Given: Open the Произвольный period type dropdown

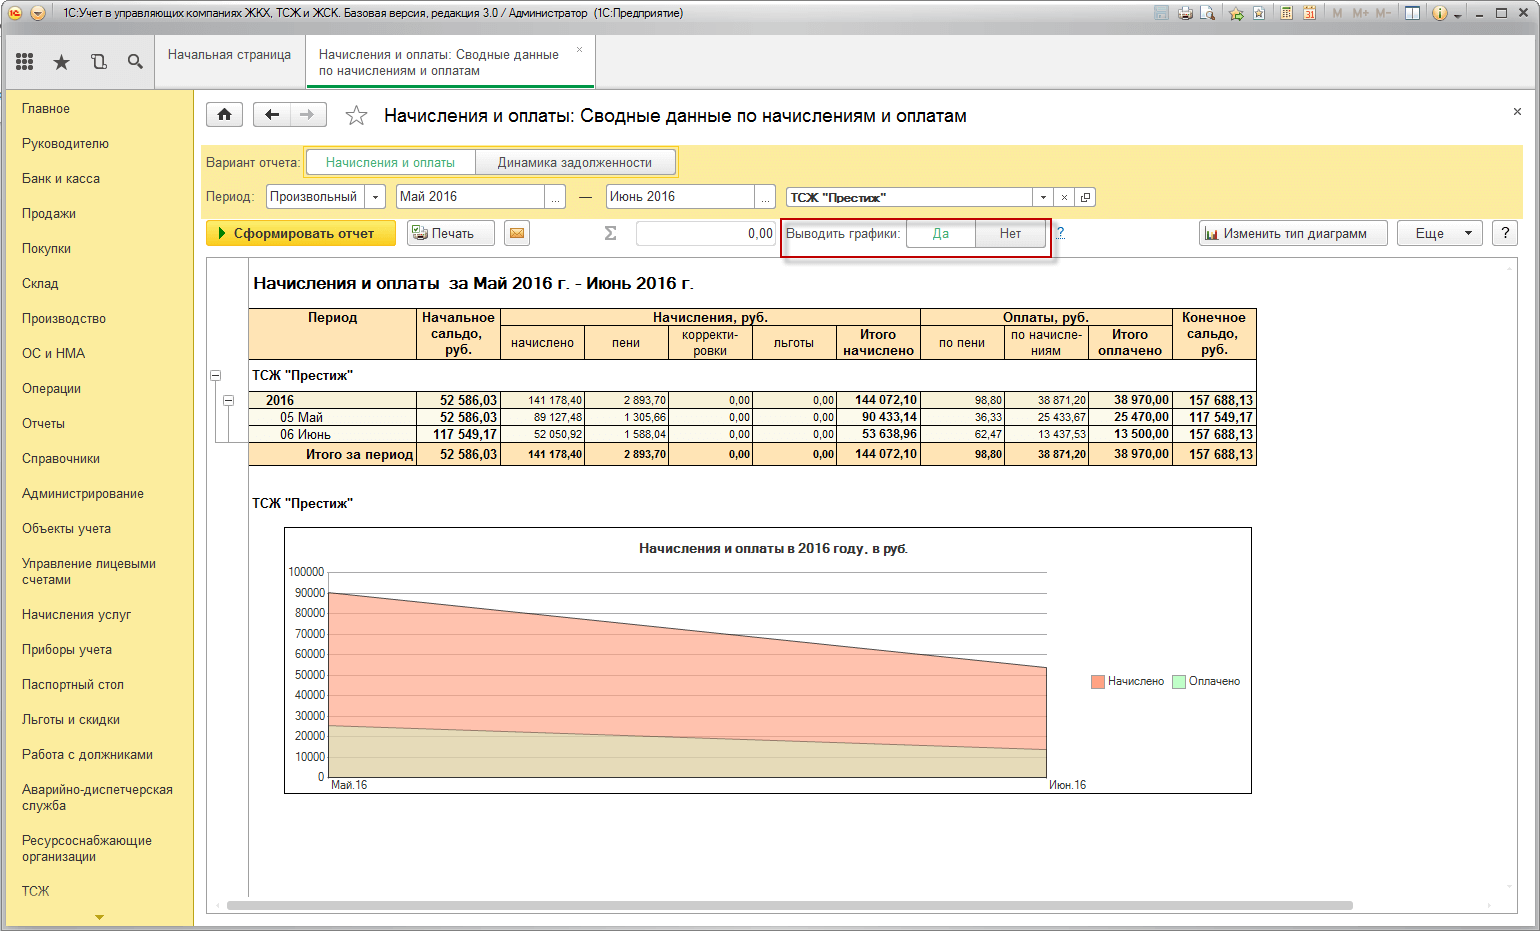Looking at the screenshot, I should pos(375,197).
